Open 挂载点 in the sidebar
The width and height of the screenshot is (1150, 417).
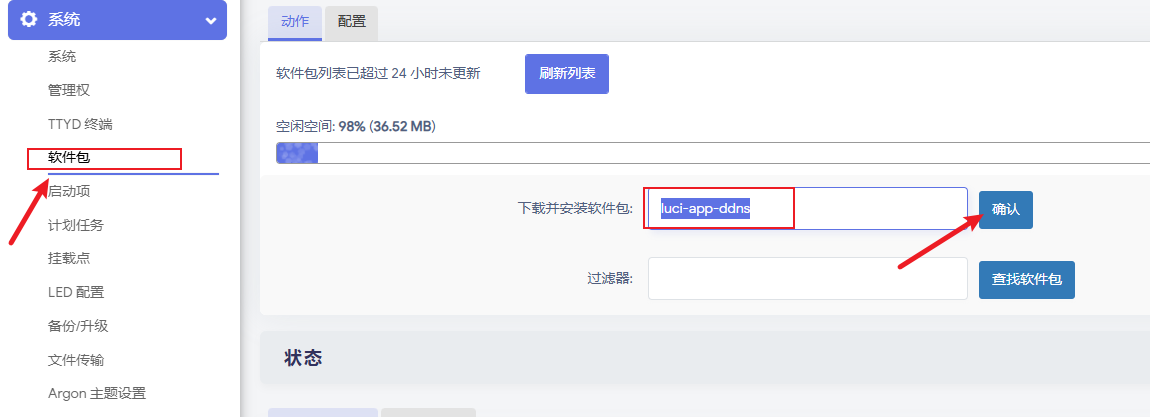click(x=69, y=258)
